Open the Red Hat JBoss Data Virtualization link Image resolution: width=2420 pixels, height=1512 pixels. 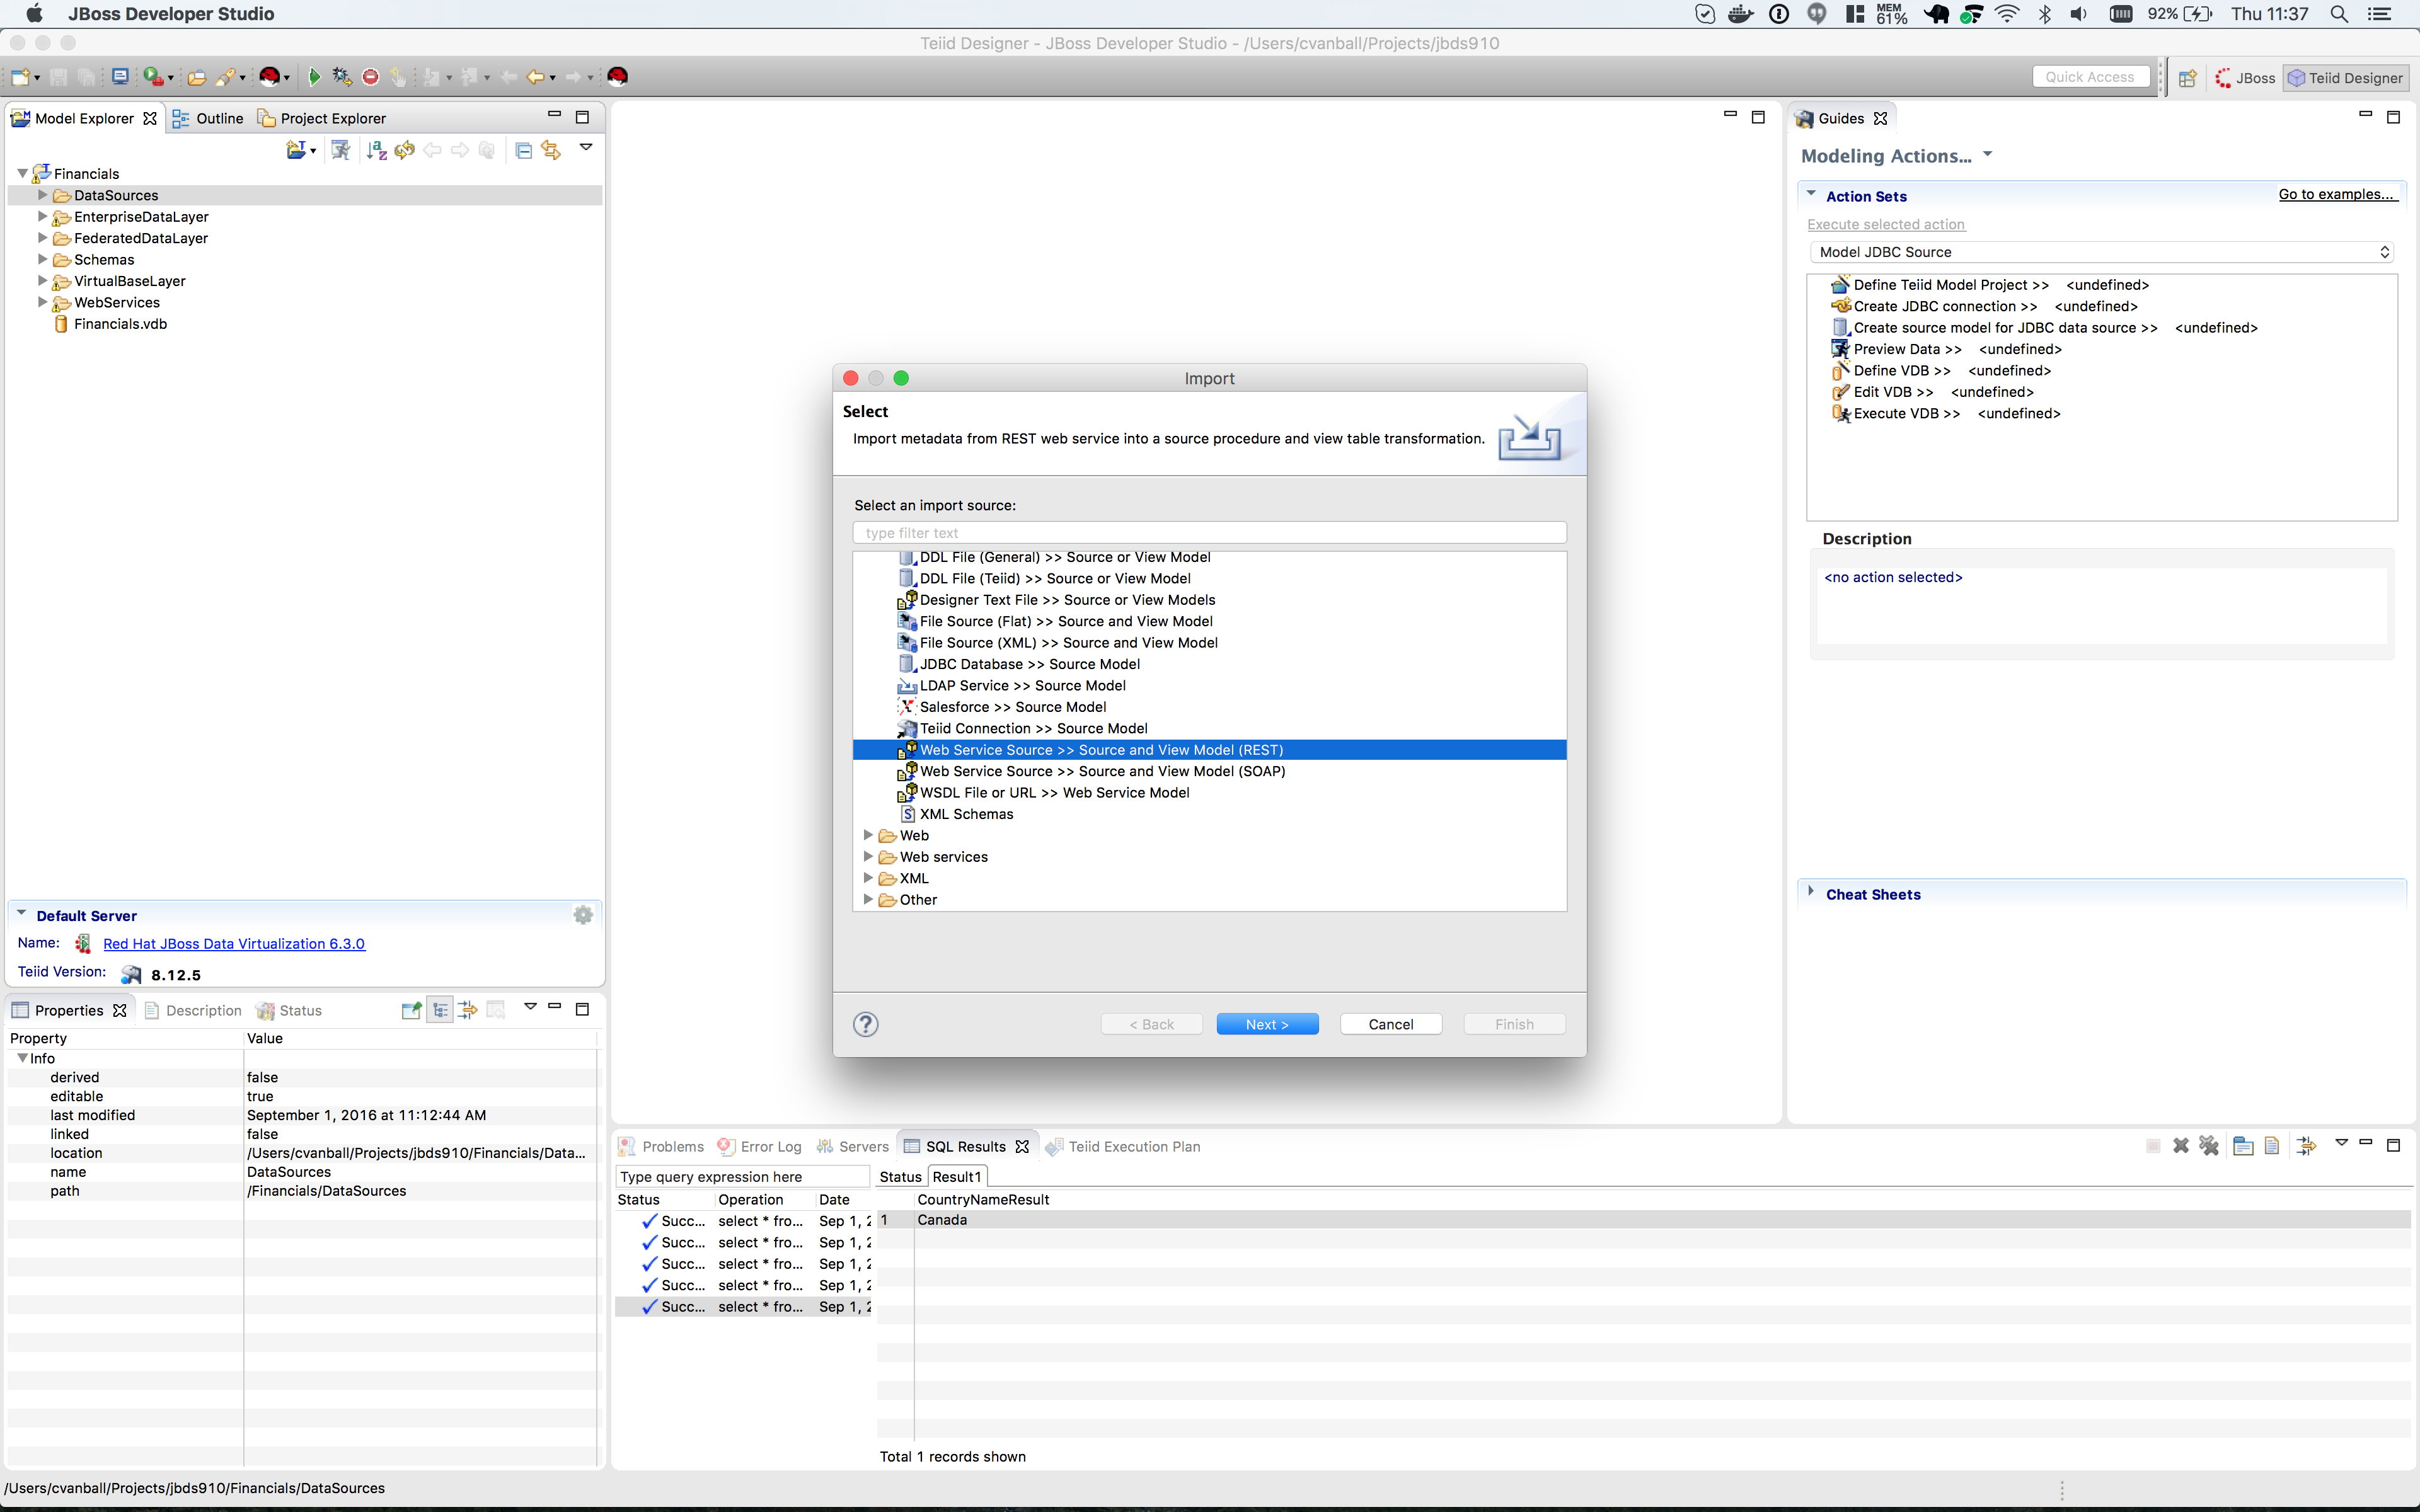tap(233, 943)
